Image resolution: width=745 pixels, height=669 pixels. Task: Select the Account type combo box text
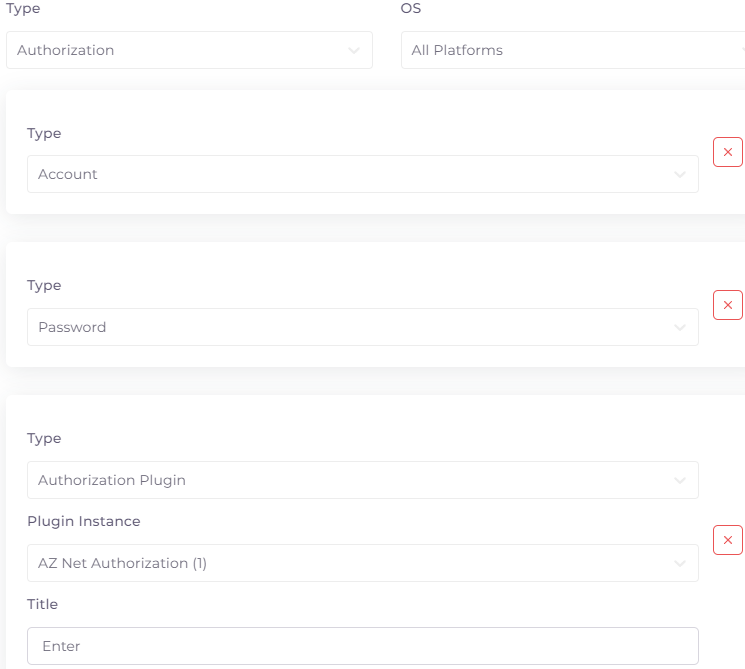pos(67,174)
